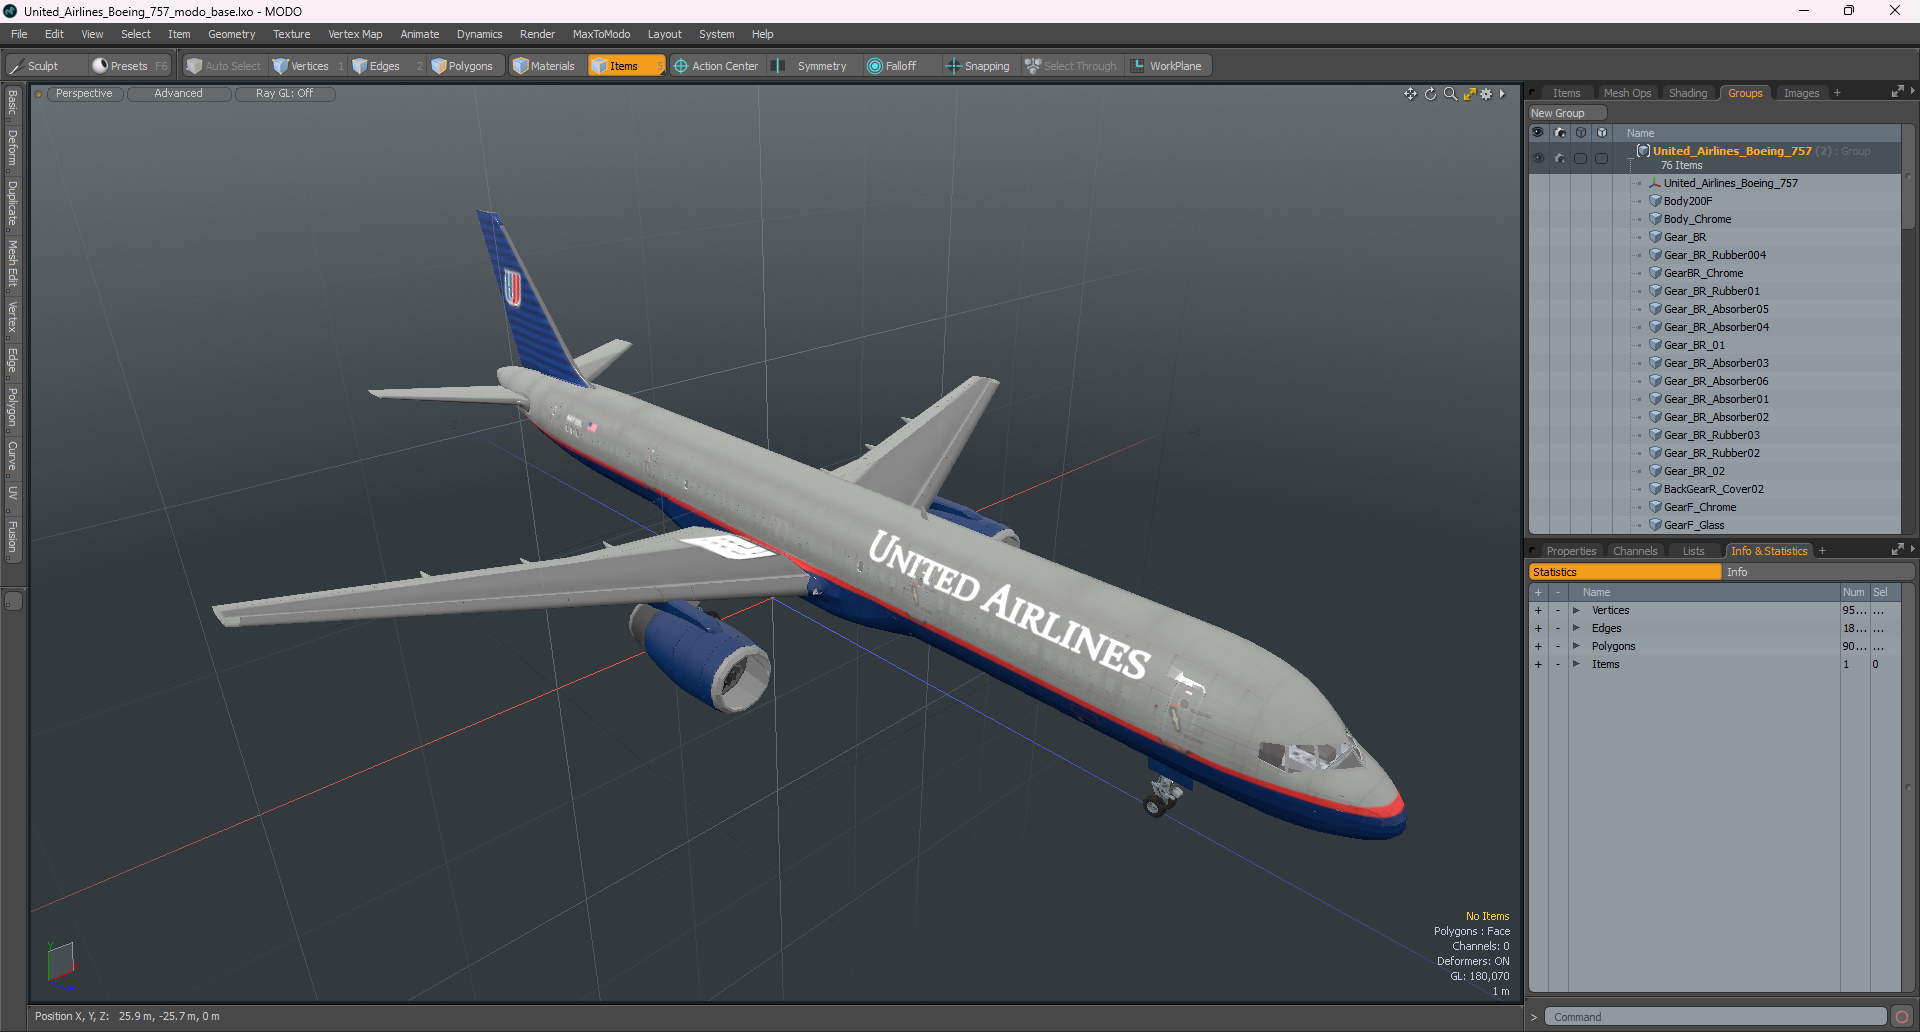Select the Body200F mesh item
Screen dimensions: 1920x1032
1688,201
